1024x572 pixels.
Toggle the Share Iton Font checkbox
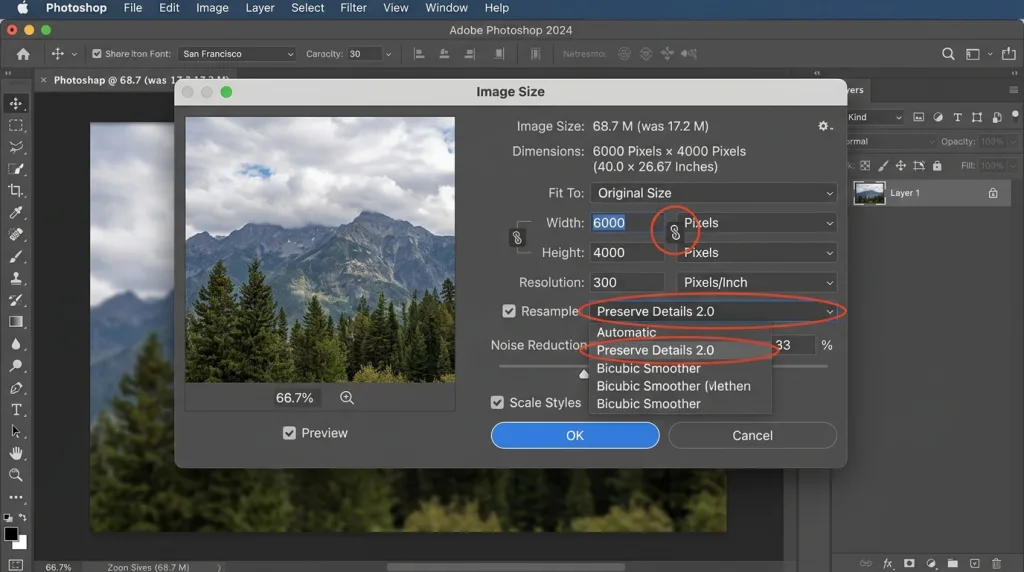(x=97, y=54)
